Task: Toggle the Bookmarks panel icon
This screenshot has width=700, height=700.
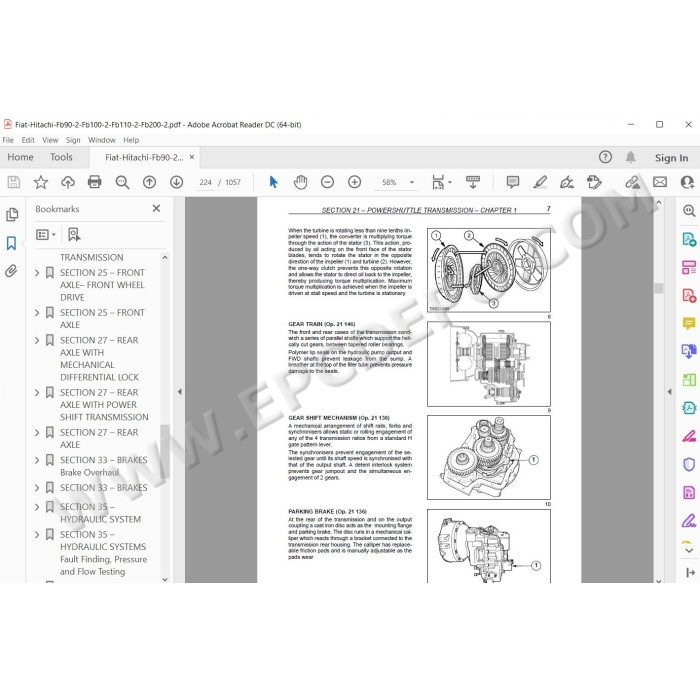Action: [11, 243]
